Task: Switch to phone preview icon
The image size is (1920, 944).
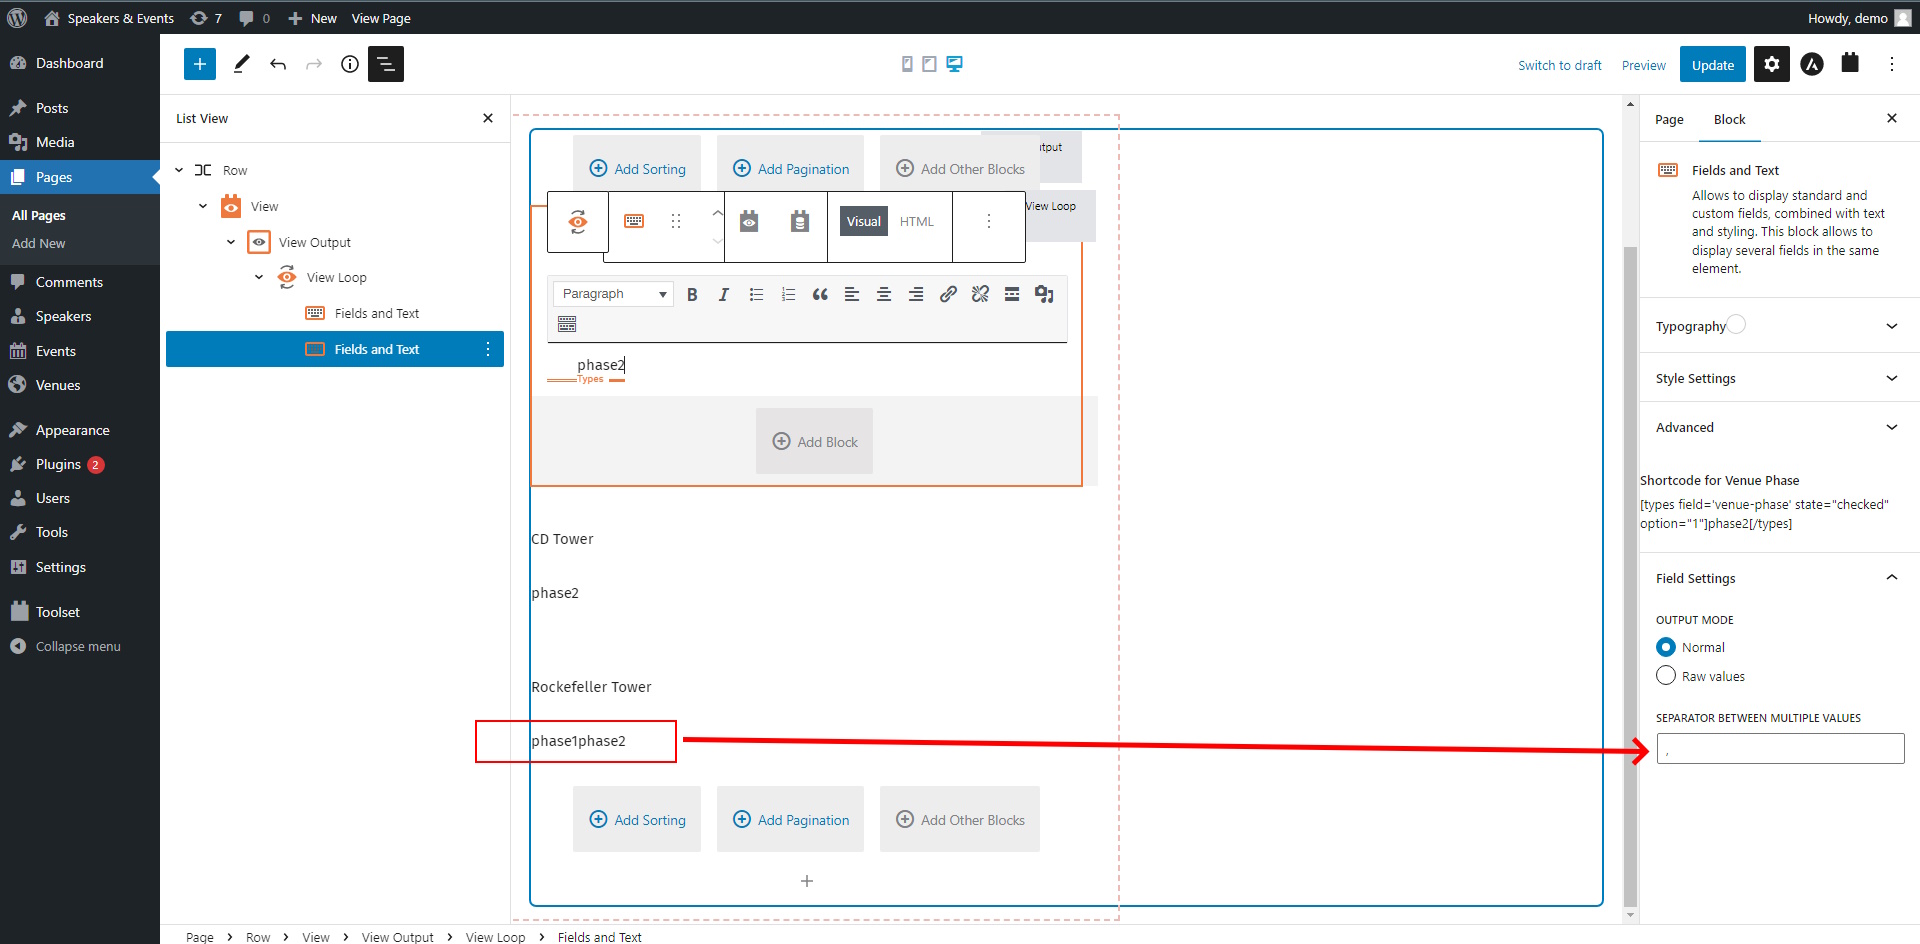Action: (907, 64)
